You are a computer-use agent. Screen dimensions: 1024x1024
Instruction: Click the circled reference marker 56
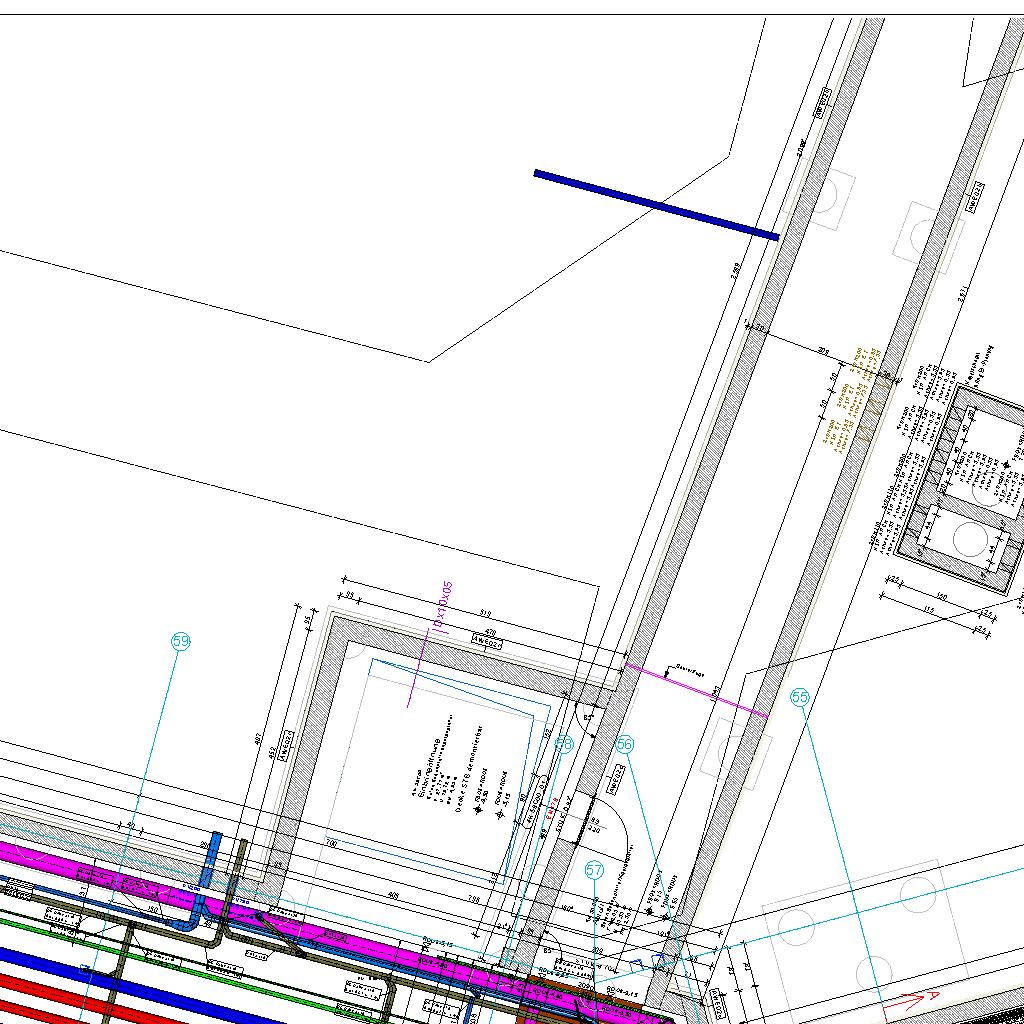tap(626, 744)
